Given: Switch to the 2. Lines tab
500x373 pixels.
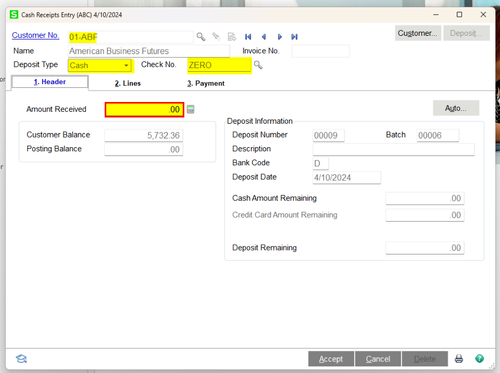Looking at the screenshot, I should click(128, 83).
